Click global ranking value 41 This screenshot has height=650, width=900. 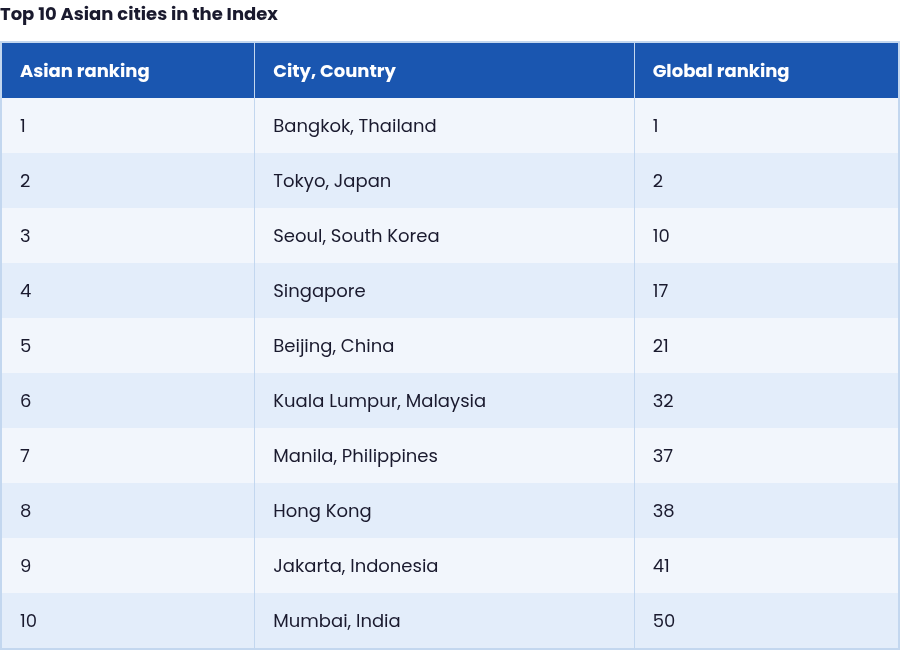point(661,566)
